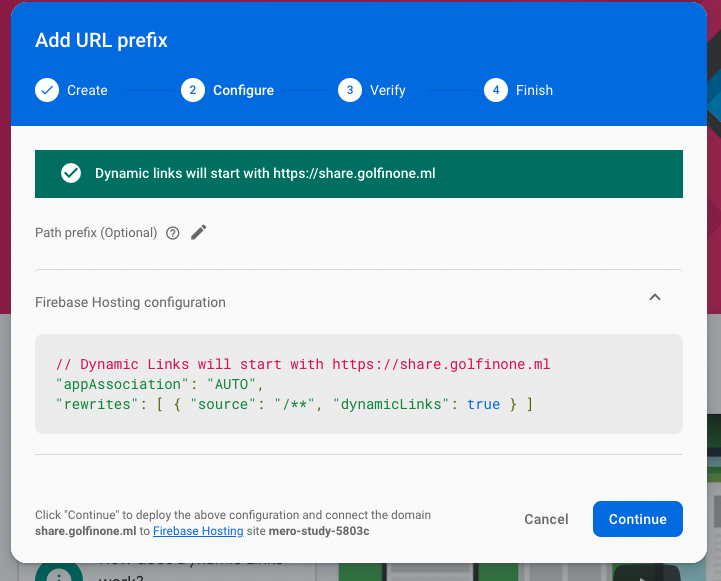Click the "rewrites" code line
Viewport: 721px width, 581px height.
click(x=294, y=404)
